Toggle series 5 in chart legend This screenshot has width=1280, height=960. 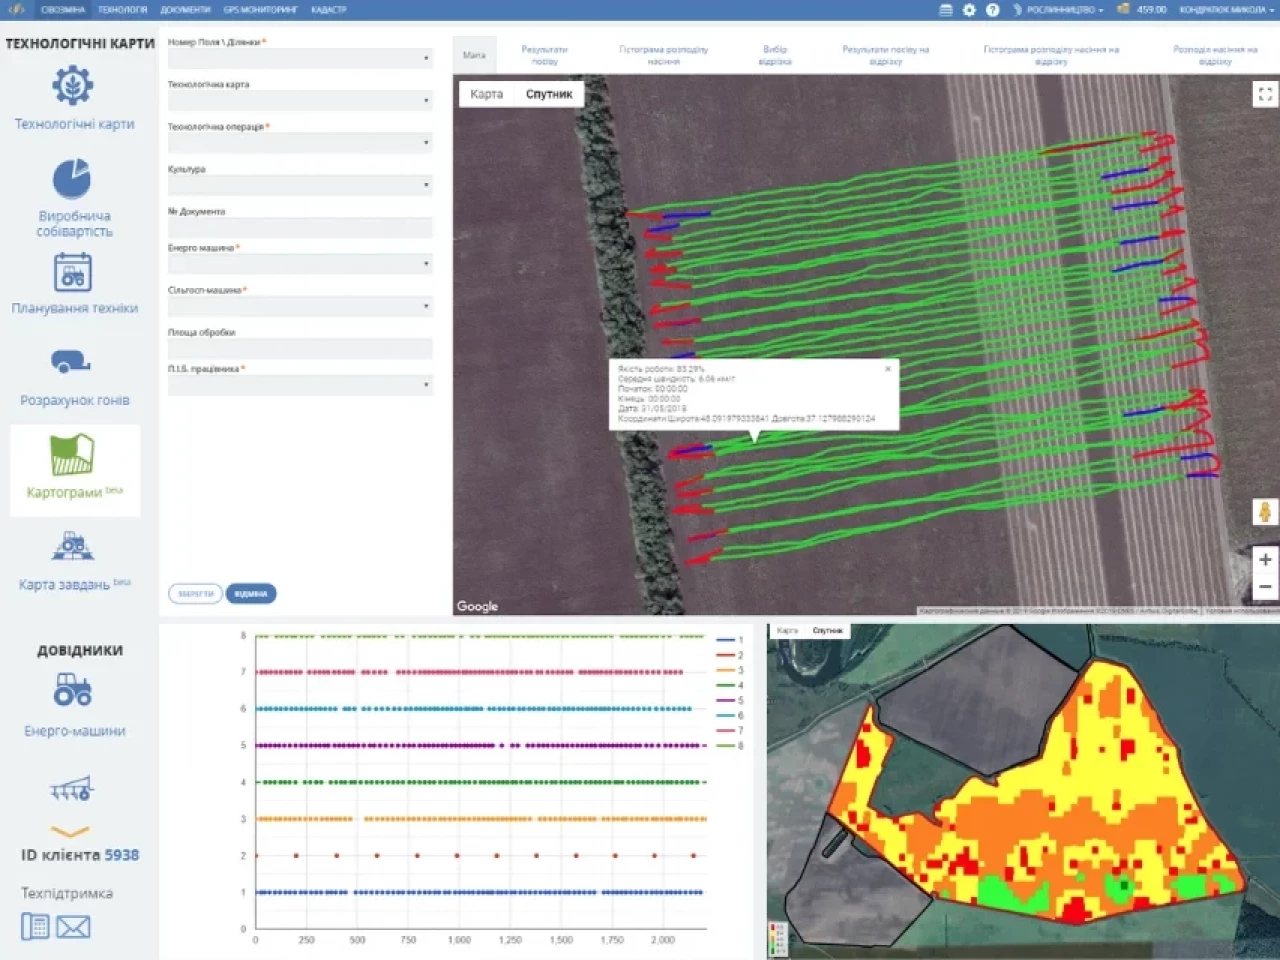pos(729,700)
